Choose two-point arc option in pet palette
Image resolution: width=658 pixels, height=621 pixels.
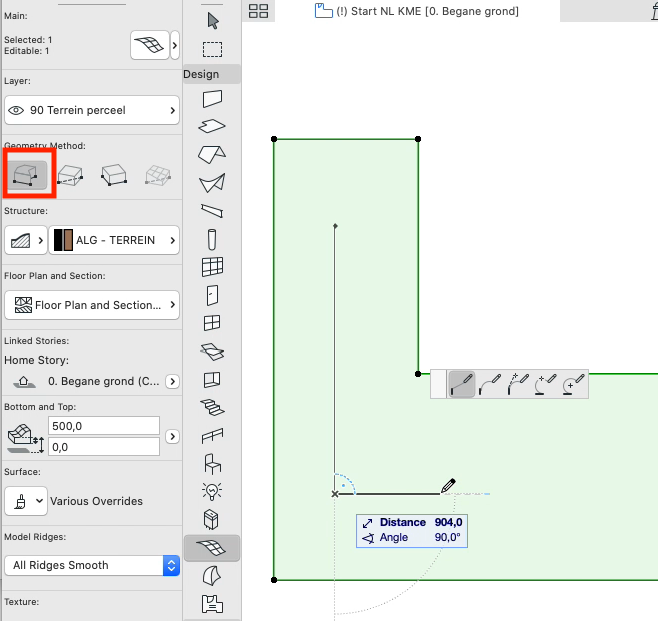(x=546, y=384)
